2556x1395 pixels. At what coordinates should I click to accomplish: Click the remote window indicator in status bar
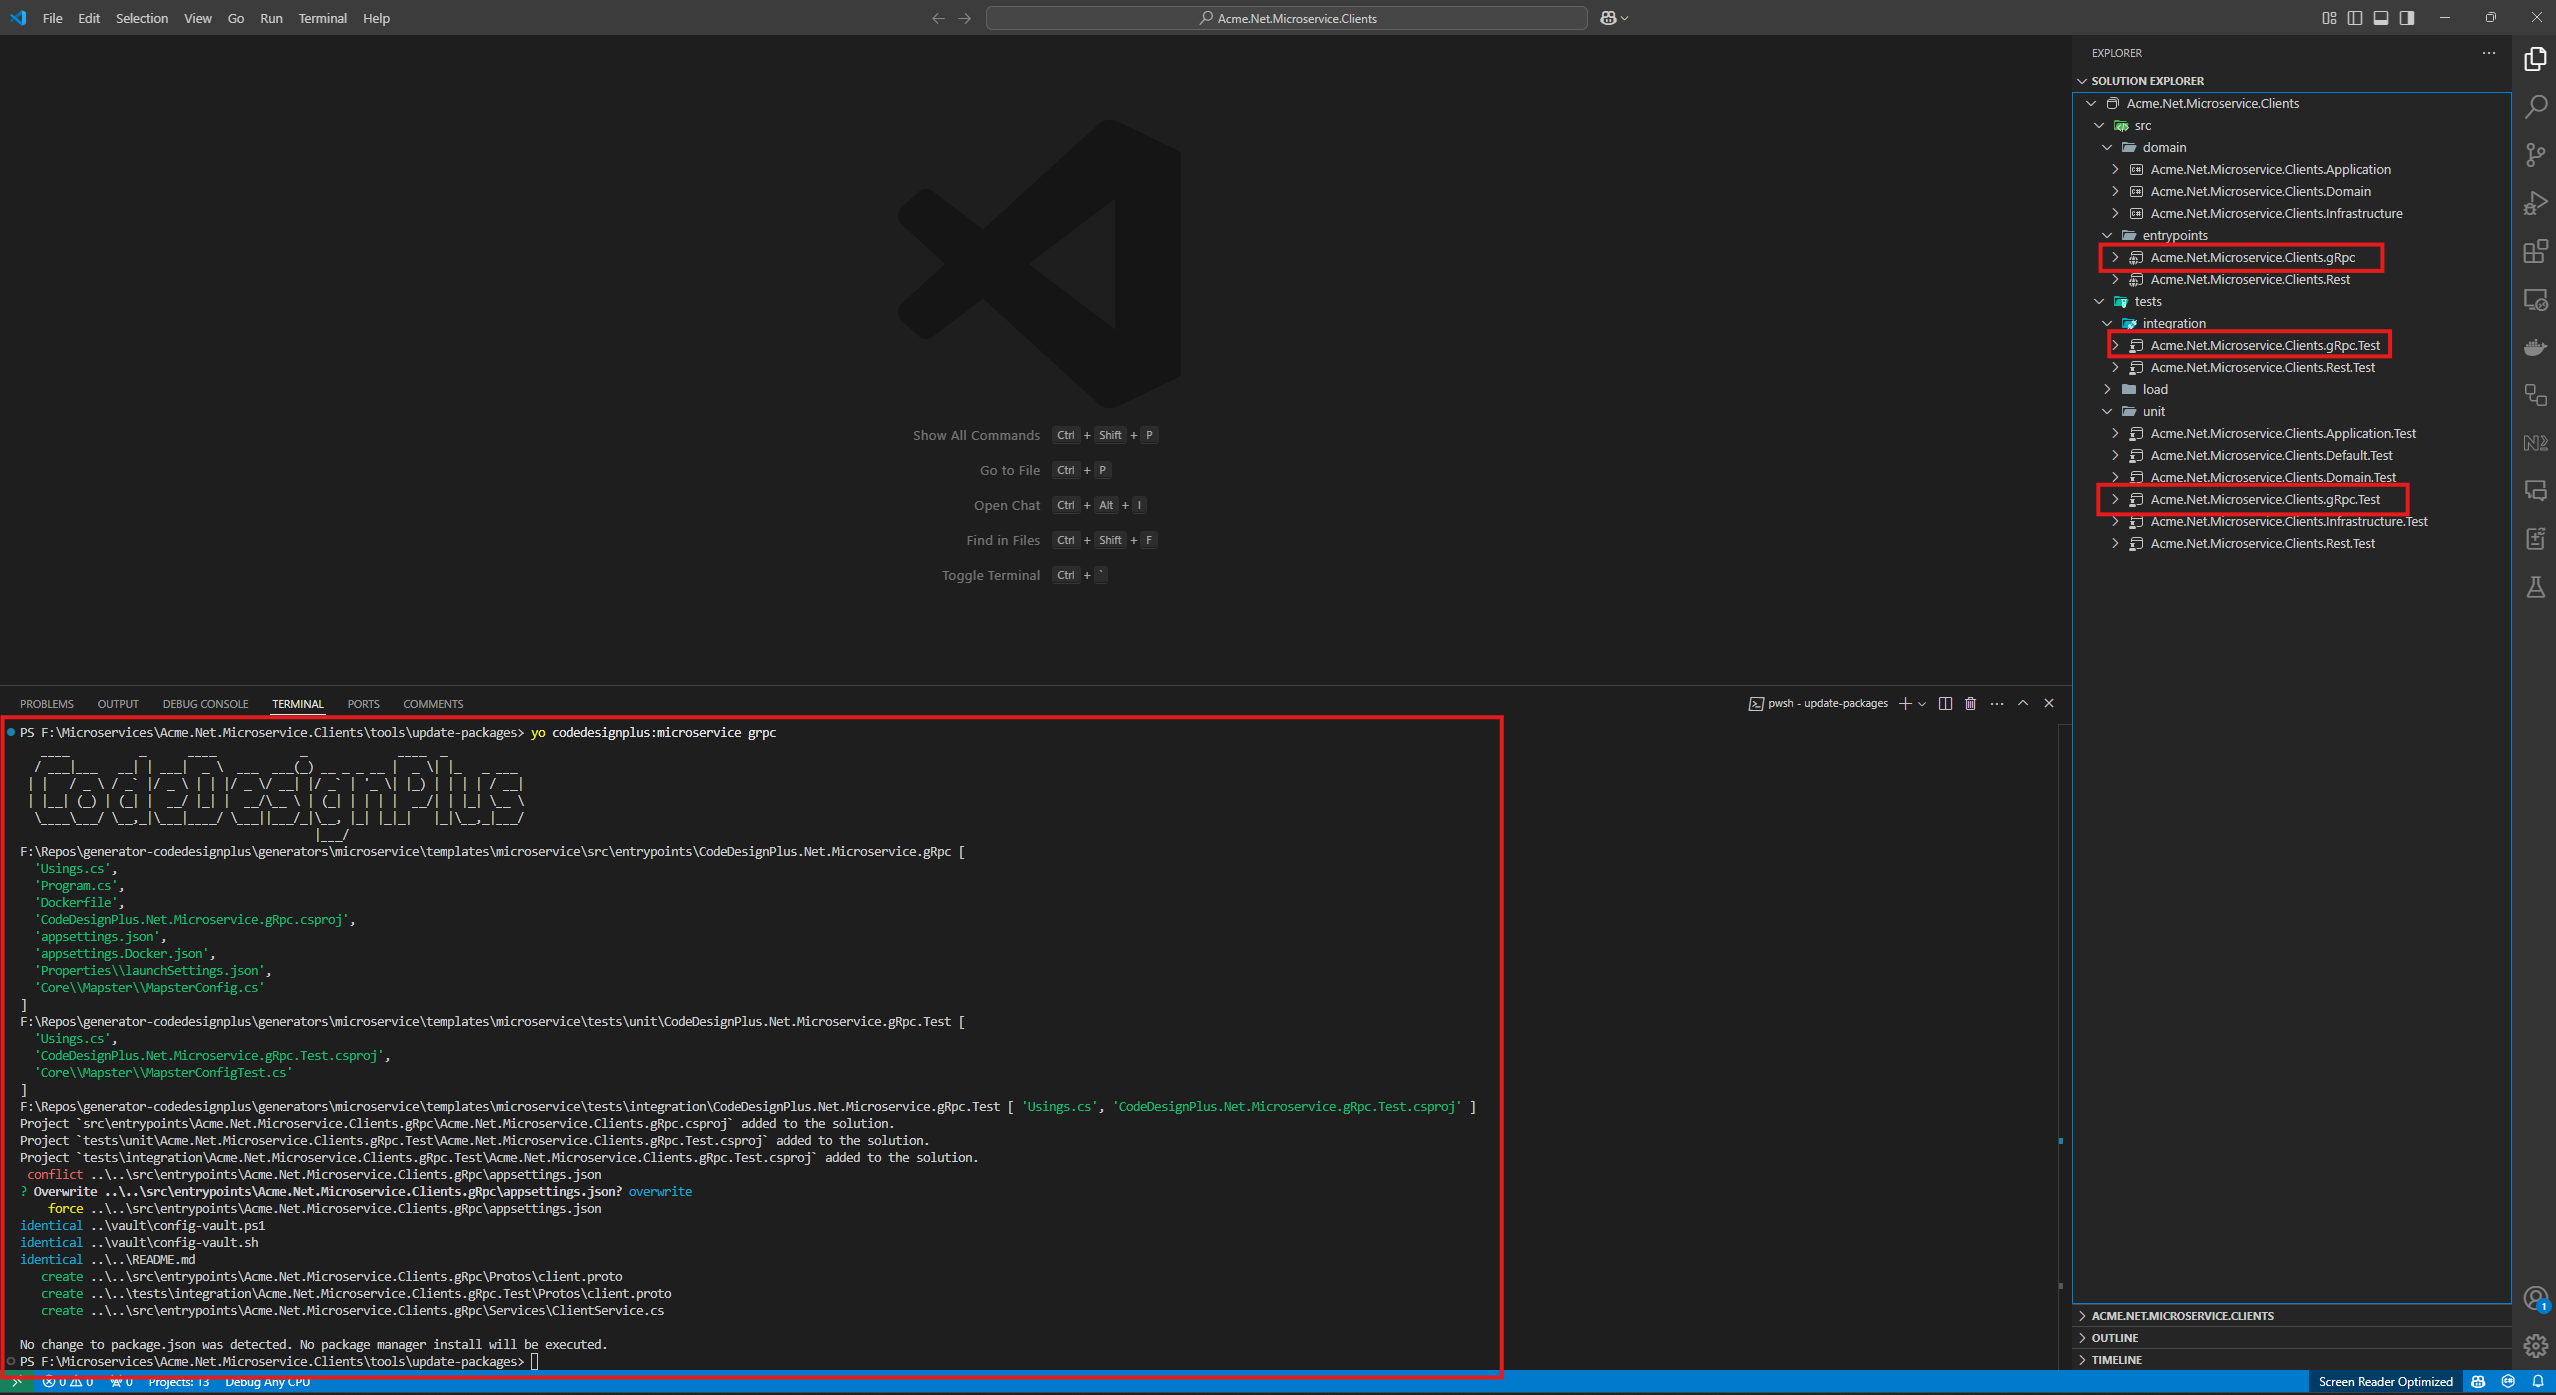tap(16, 1383)
